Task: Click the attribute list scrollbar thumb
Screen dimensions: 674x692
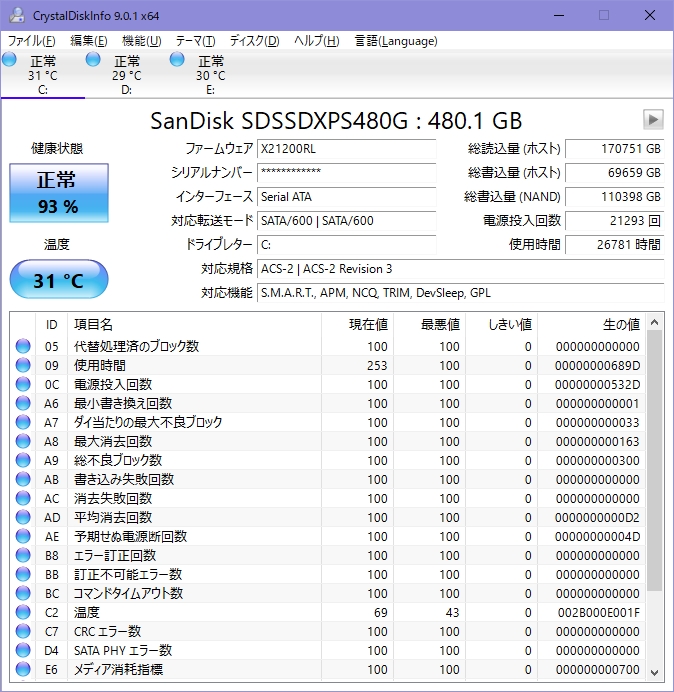Action: click(x=655, y=461)
